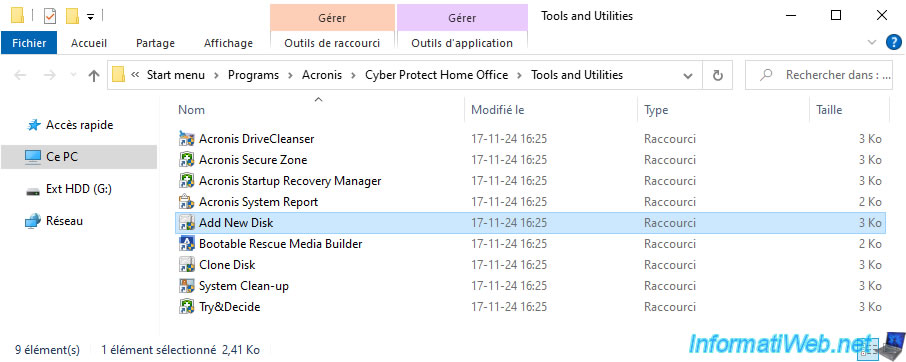Click the Clone Disk shortcut icon

pyautogui.click(x=186, y=264)
